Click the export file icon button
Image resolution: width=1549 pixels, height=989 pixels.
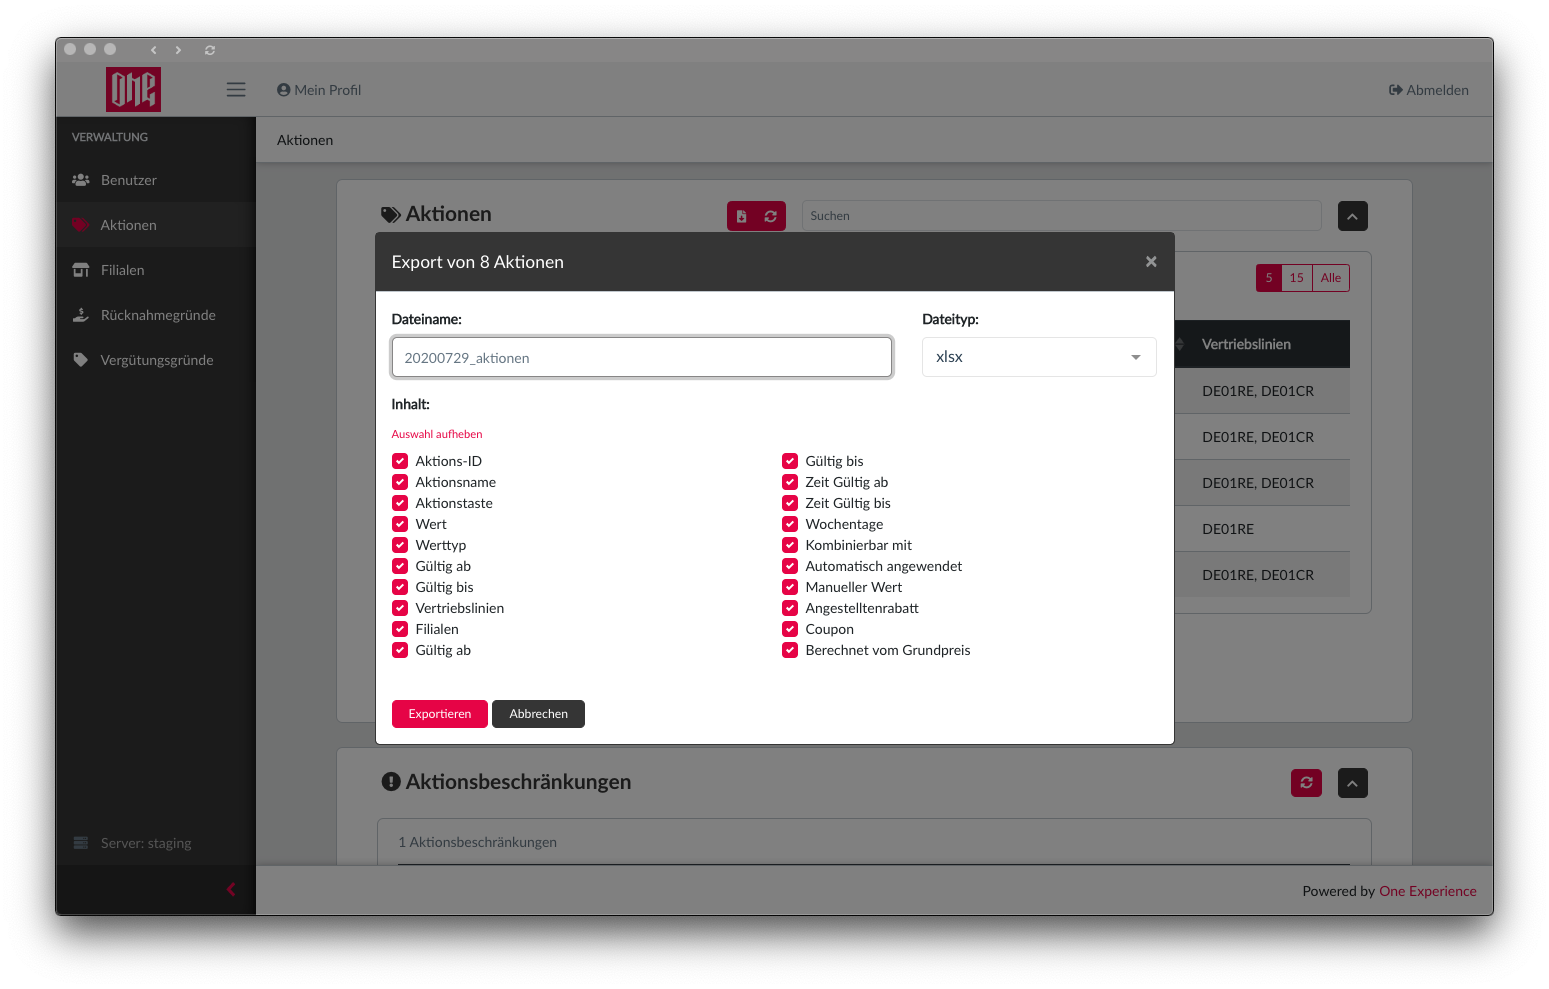[x=741, y=216]
